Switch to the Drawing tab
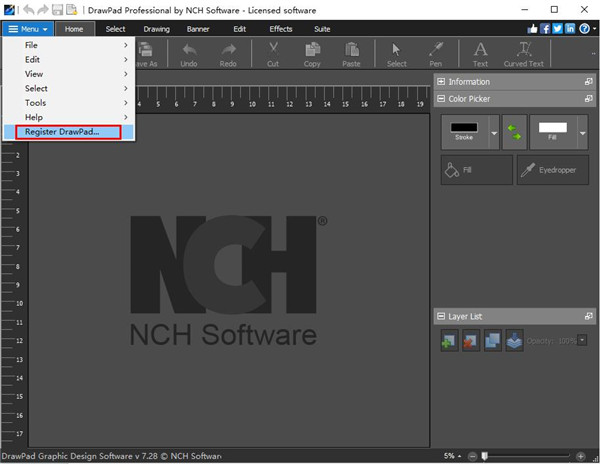The image size is (600, 464). click(x=157, y=29)
